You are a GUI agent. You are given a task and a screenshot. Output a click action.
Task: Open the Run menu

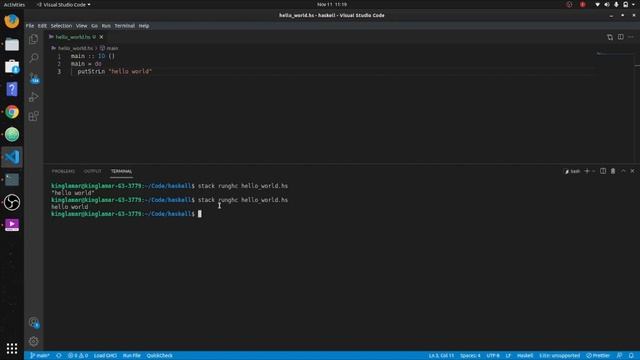point(106,26)
